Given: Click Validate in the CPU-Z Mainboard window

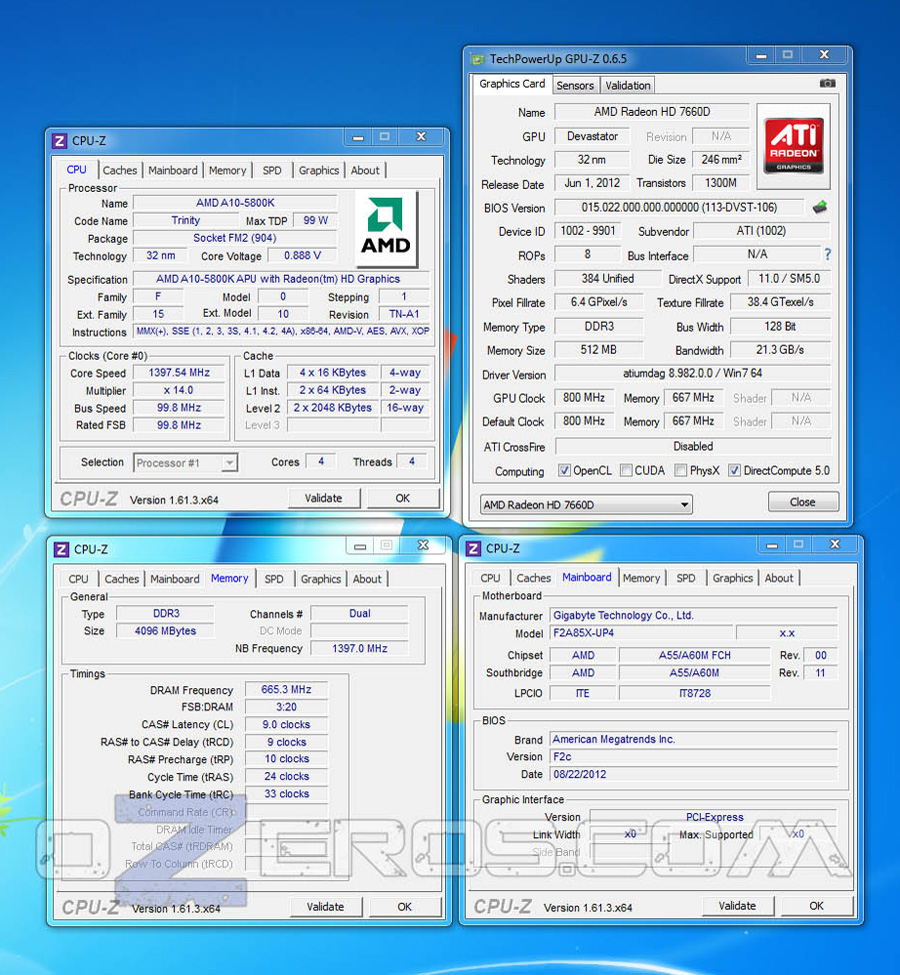Looking at the screenshot, I should coord(737,906).
